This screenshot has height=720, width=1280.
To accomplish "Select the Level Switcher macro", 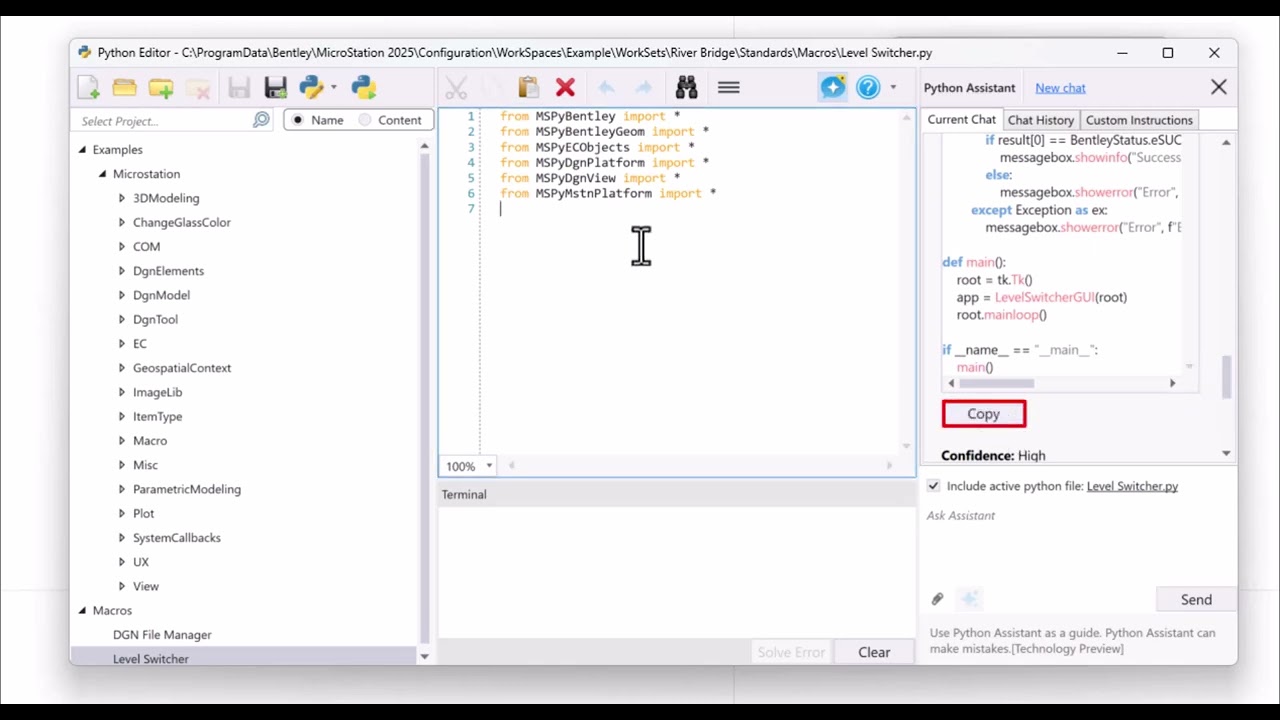I will (151, 658).
